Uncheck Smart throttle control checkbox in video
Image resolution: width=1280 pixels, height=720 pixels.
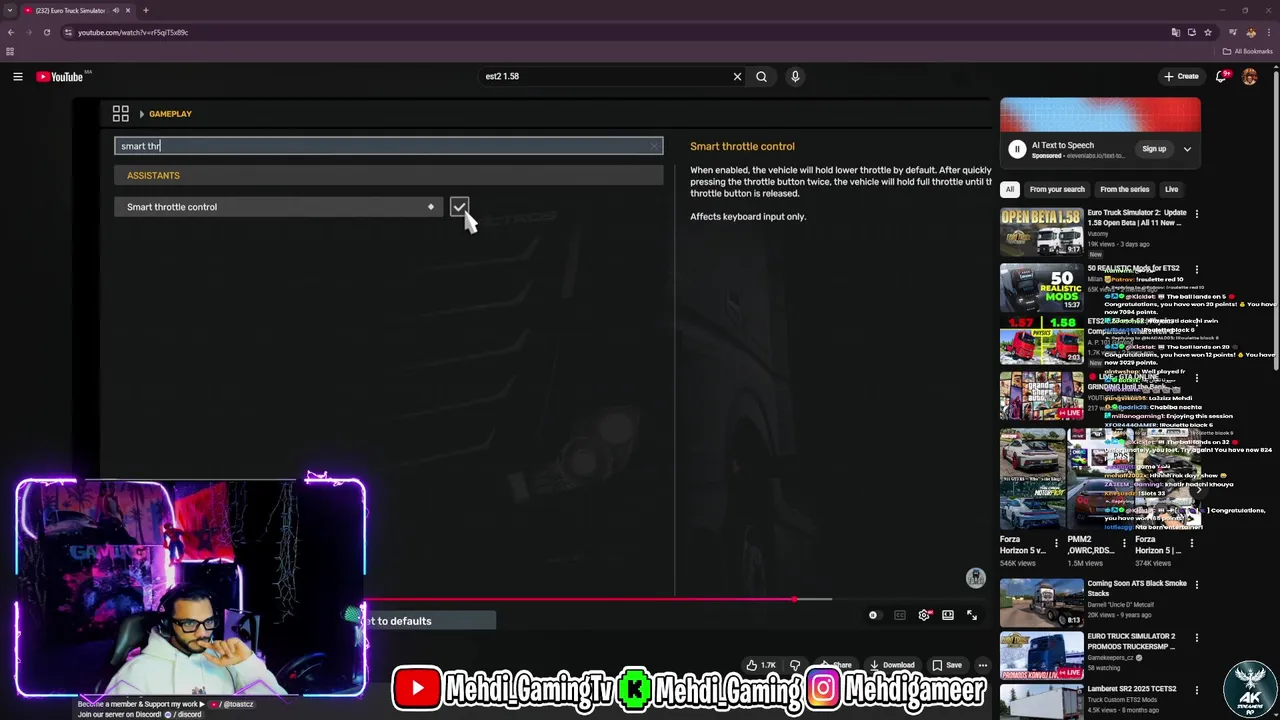click(459, 207)
